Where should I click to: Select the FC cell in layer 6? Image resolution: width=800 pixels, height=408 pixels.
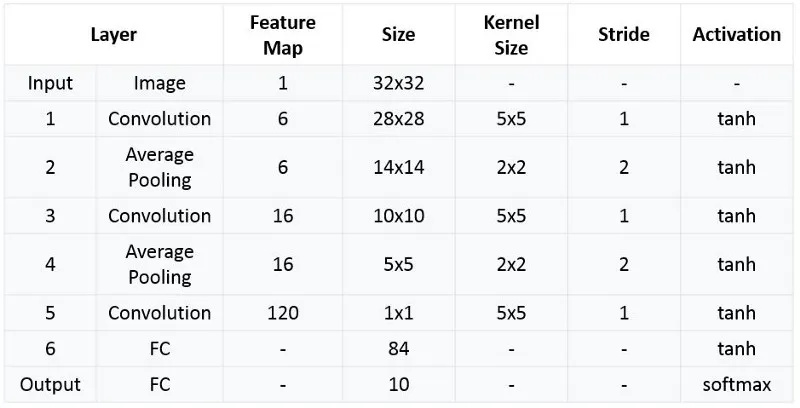tap(159, 349)
